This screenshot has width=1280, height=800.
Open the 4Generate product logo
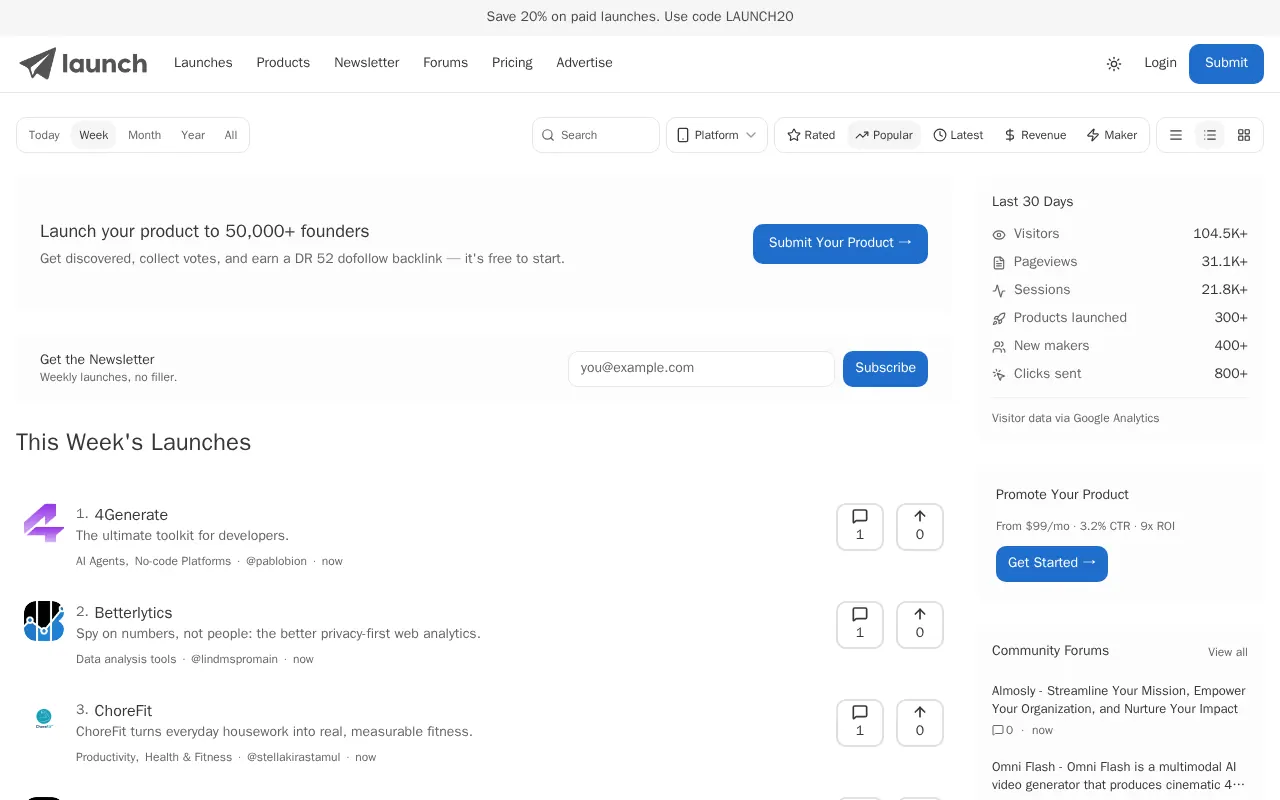(x=44, y=523)
